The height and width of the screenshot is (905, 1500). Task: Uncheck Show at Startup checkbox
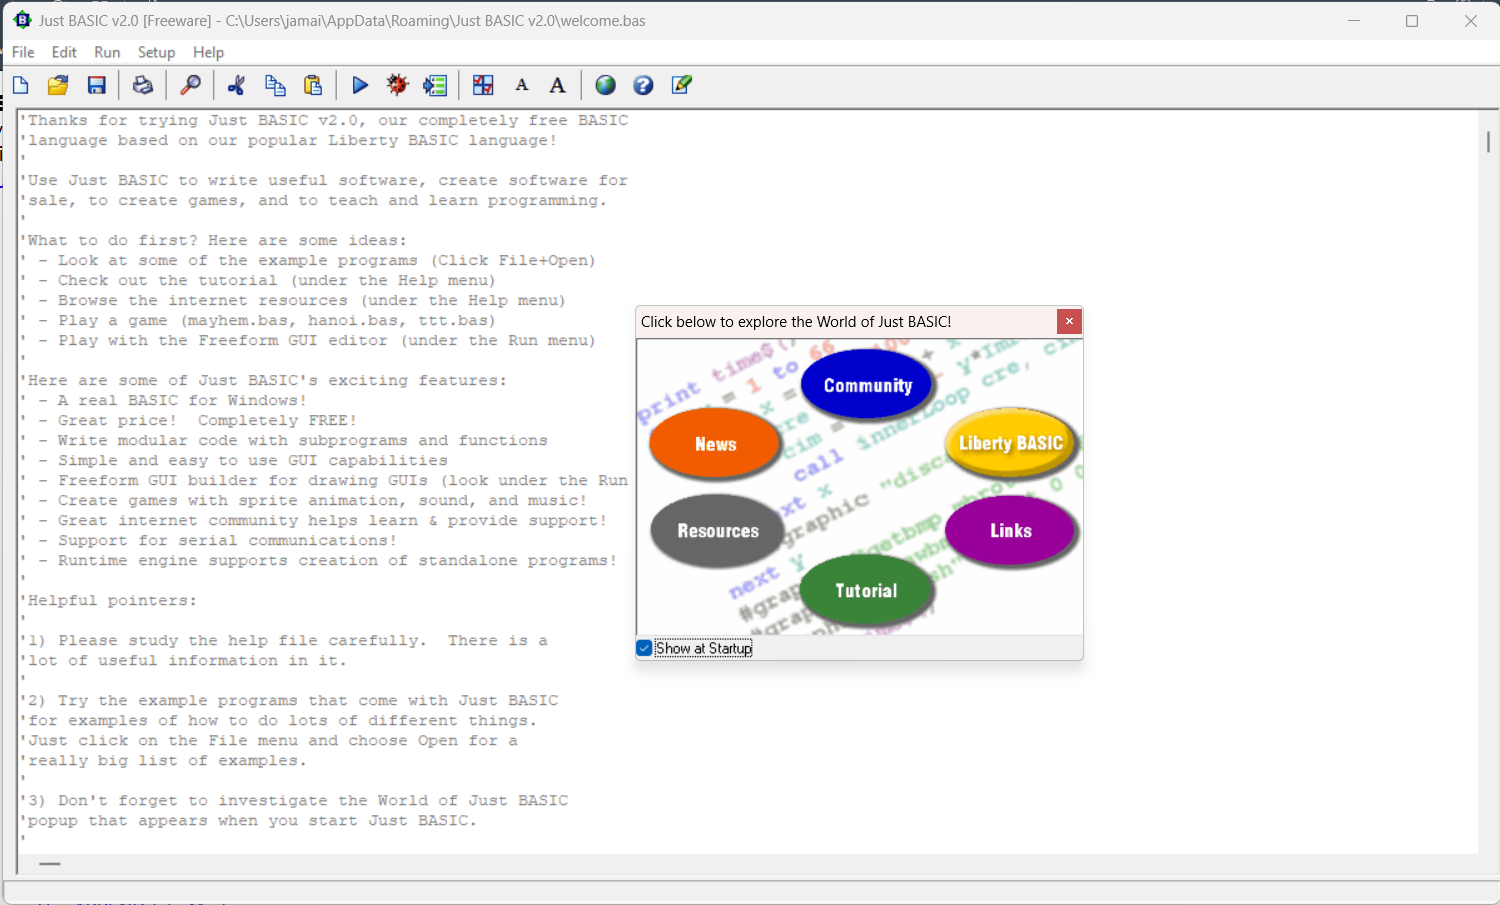(645, 648)
